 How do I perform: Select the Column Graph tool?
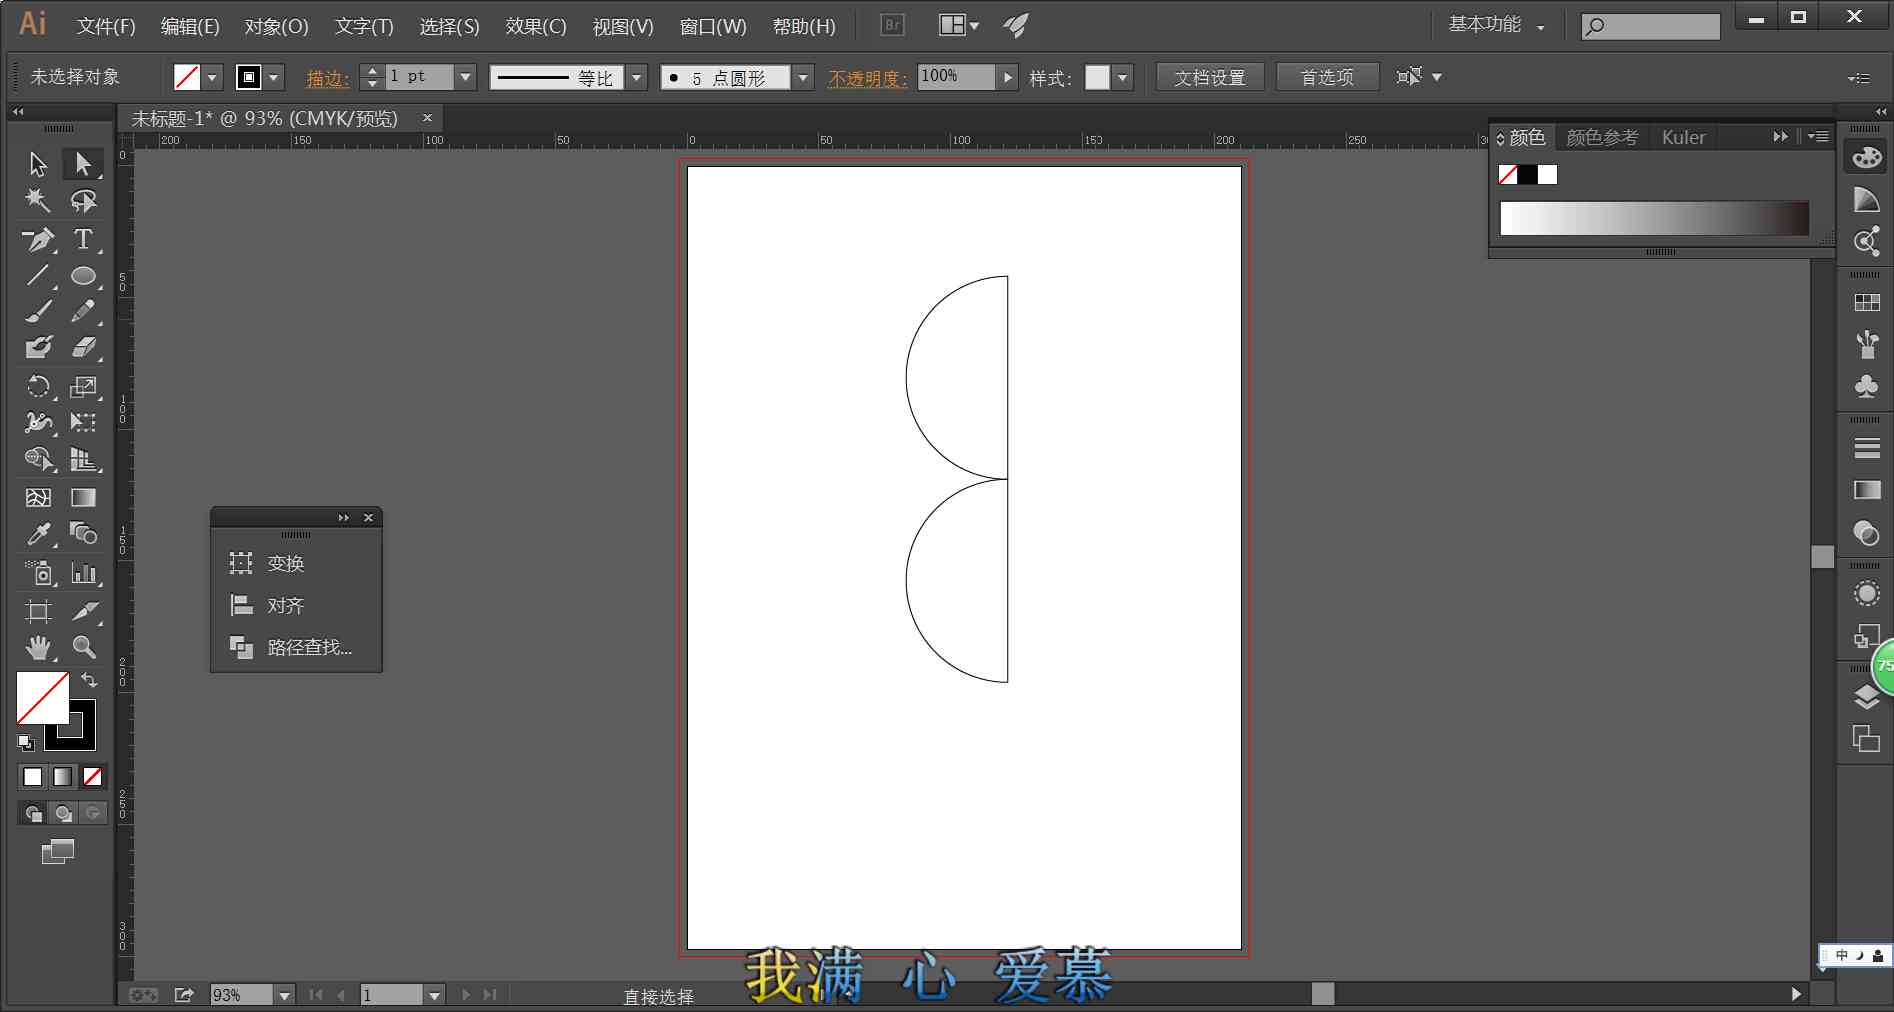pyautogui.click(x=83, y=573)
